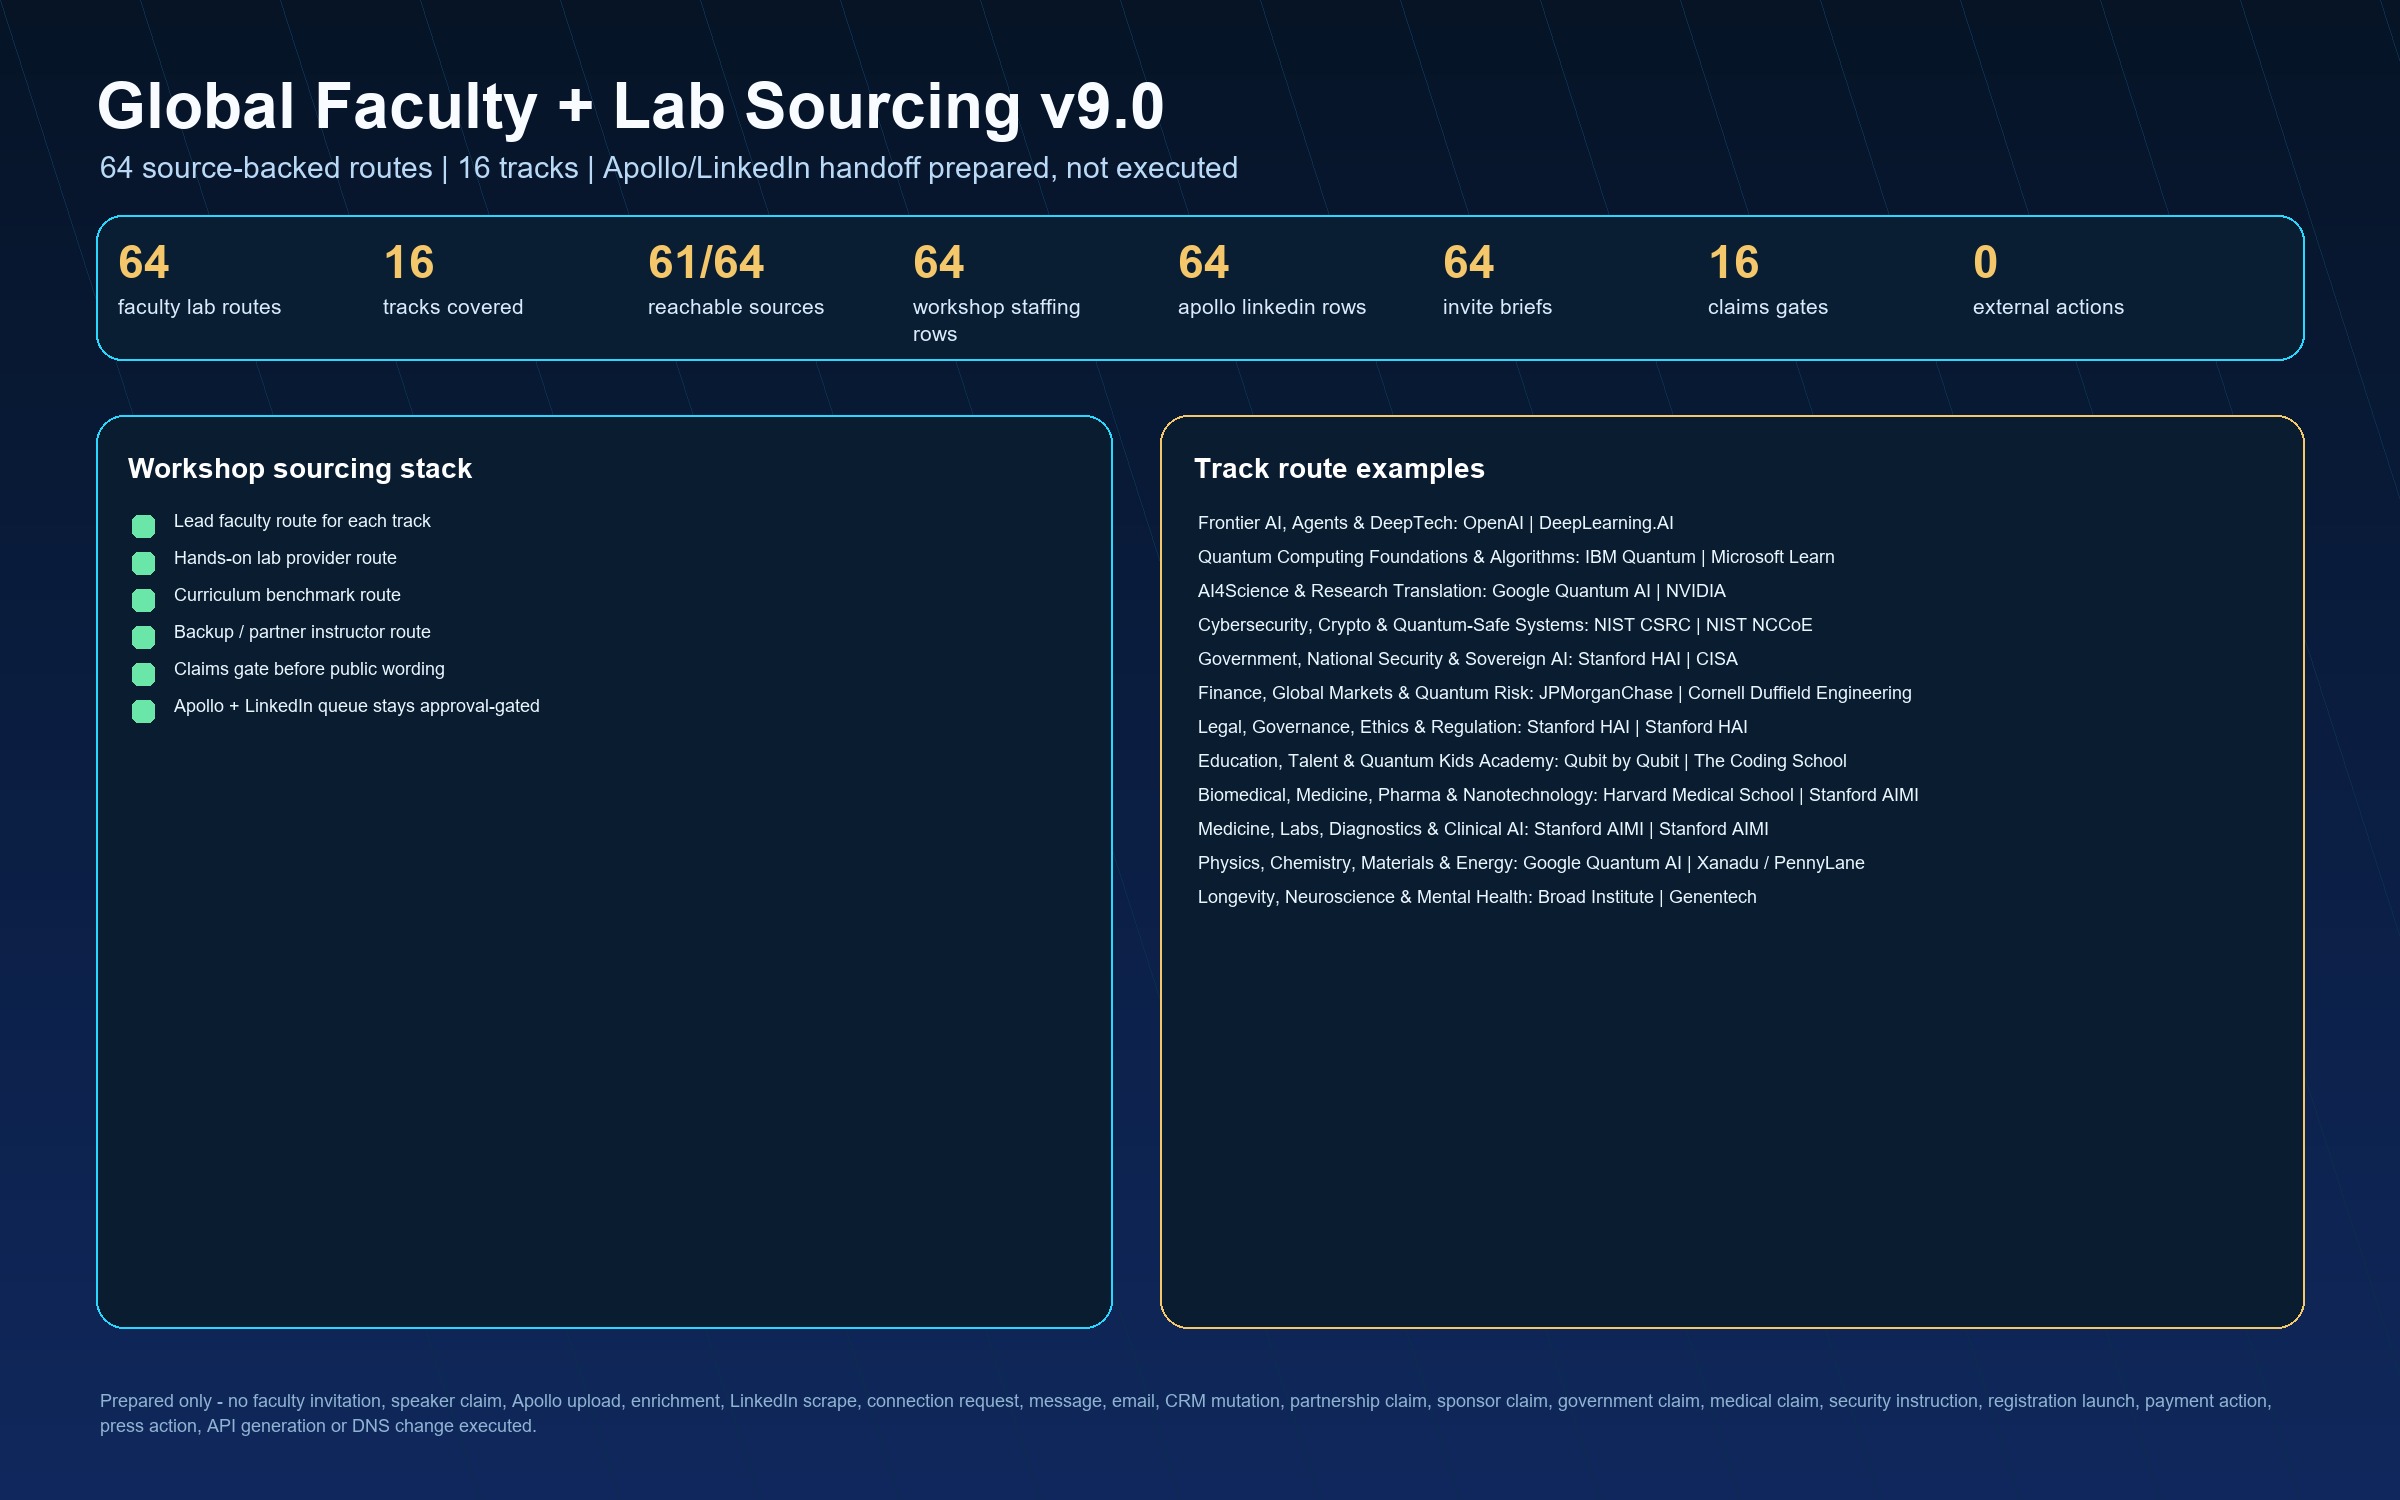The width and height of the screenshot is (2400, 1500).
Task: Select the "Frontier AI, Agents & DeepTech" route row
Action: tap(1436, 523)
